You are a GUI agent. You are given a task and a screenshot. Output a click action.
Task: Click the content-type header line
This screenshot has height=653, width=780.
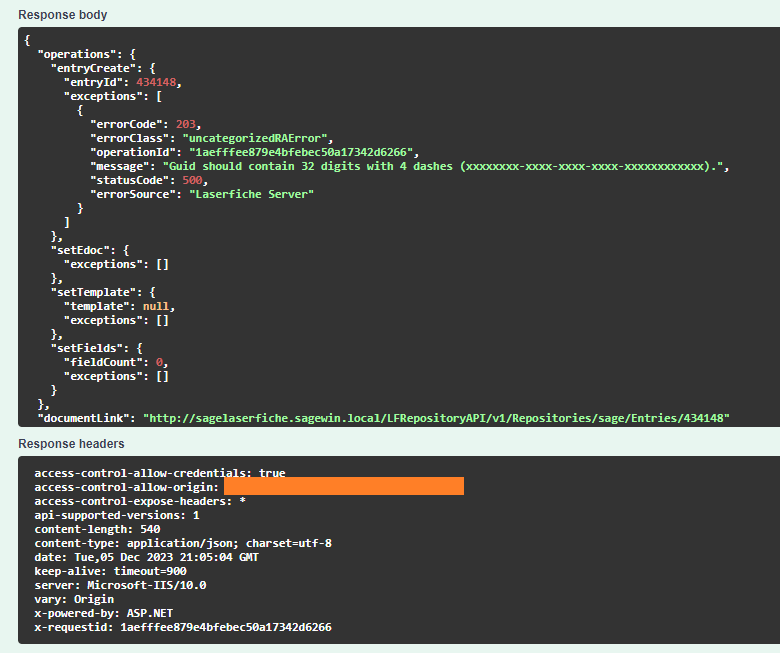182,543
